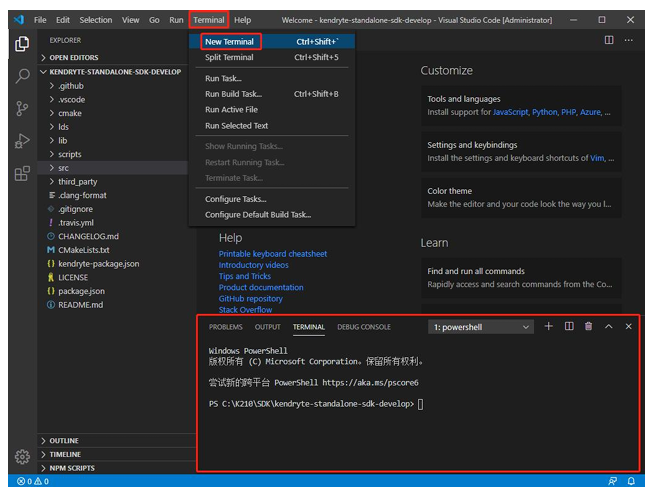
Task: Kill the terminal with trash icon
Action: click(x=588, y=326)
